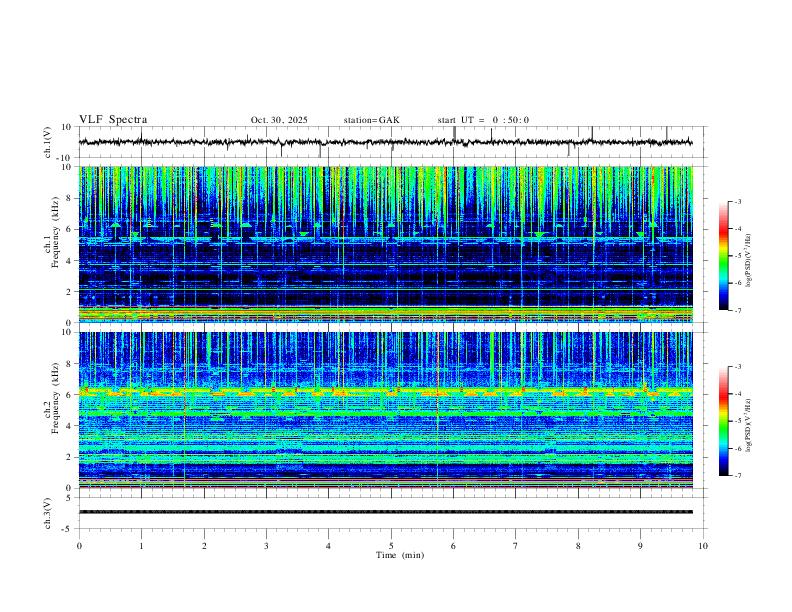Click time axis tick label "7"
792x612 pixels.
click(x=516, y=546)
